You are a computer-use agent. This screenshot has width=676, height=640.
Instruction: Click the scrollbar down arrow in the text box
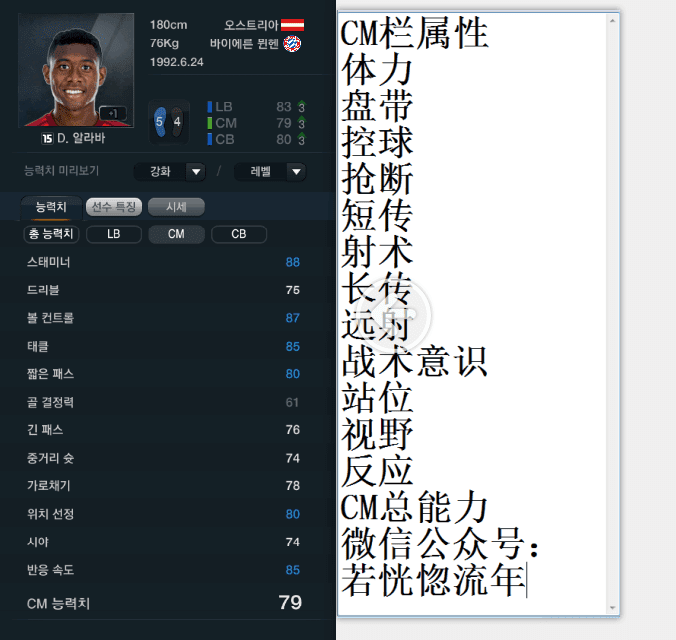(x=612, y=608)
